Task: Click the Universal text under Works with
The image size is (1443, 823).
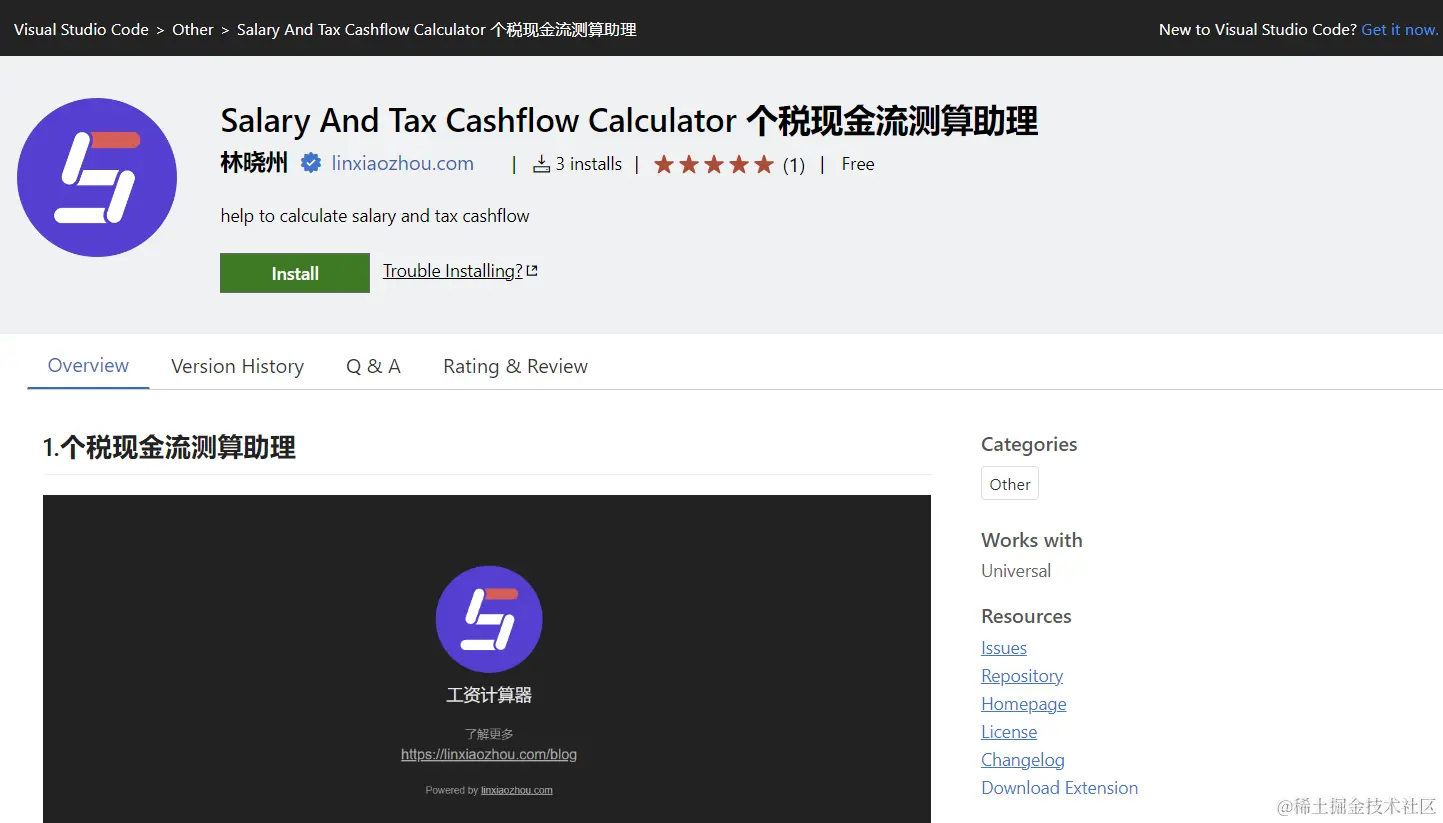Action: tap(1016, 571)
